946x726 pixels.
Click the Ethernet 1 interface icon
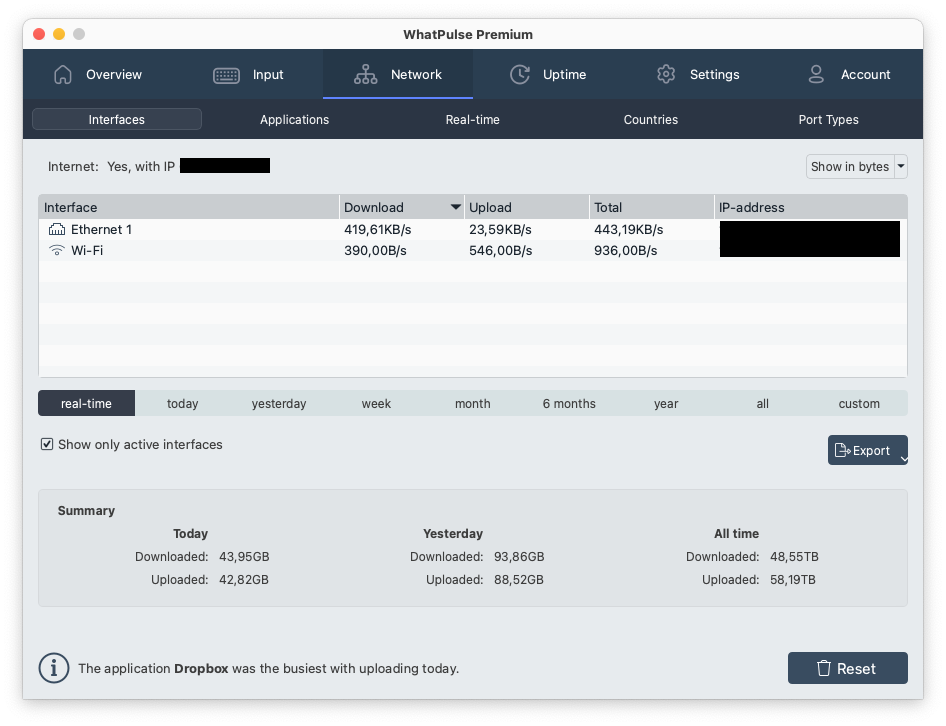coord(56,230)
